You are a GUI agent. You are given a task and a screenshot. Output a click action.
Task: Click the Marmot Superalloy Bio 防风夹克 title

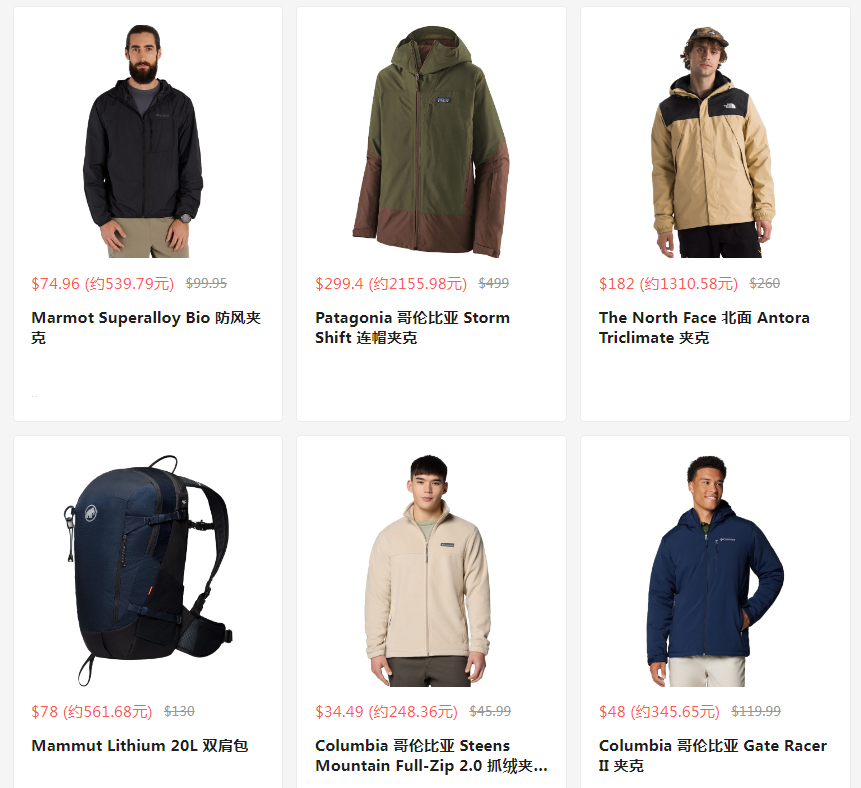[x=146, y=327]
